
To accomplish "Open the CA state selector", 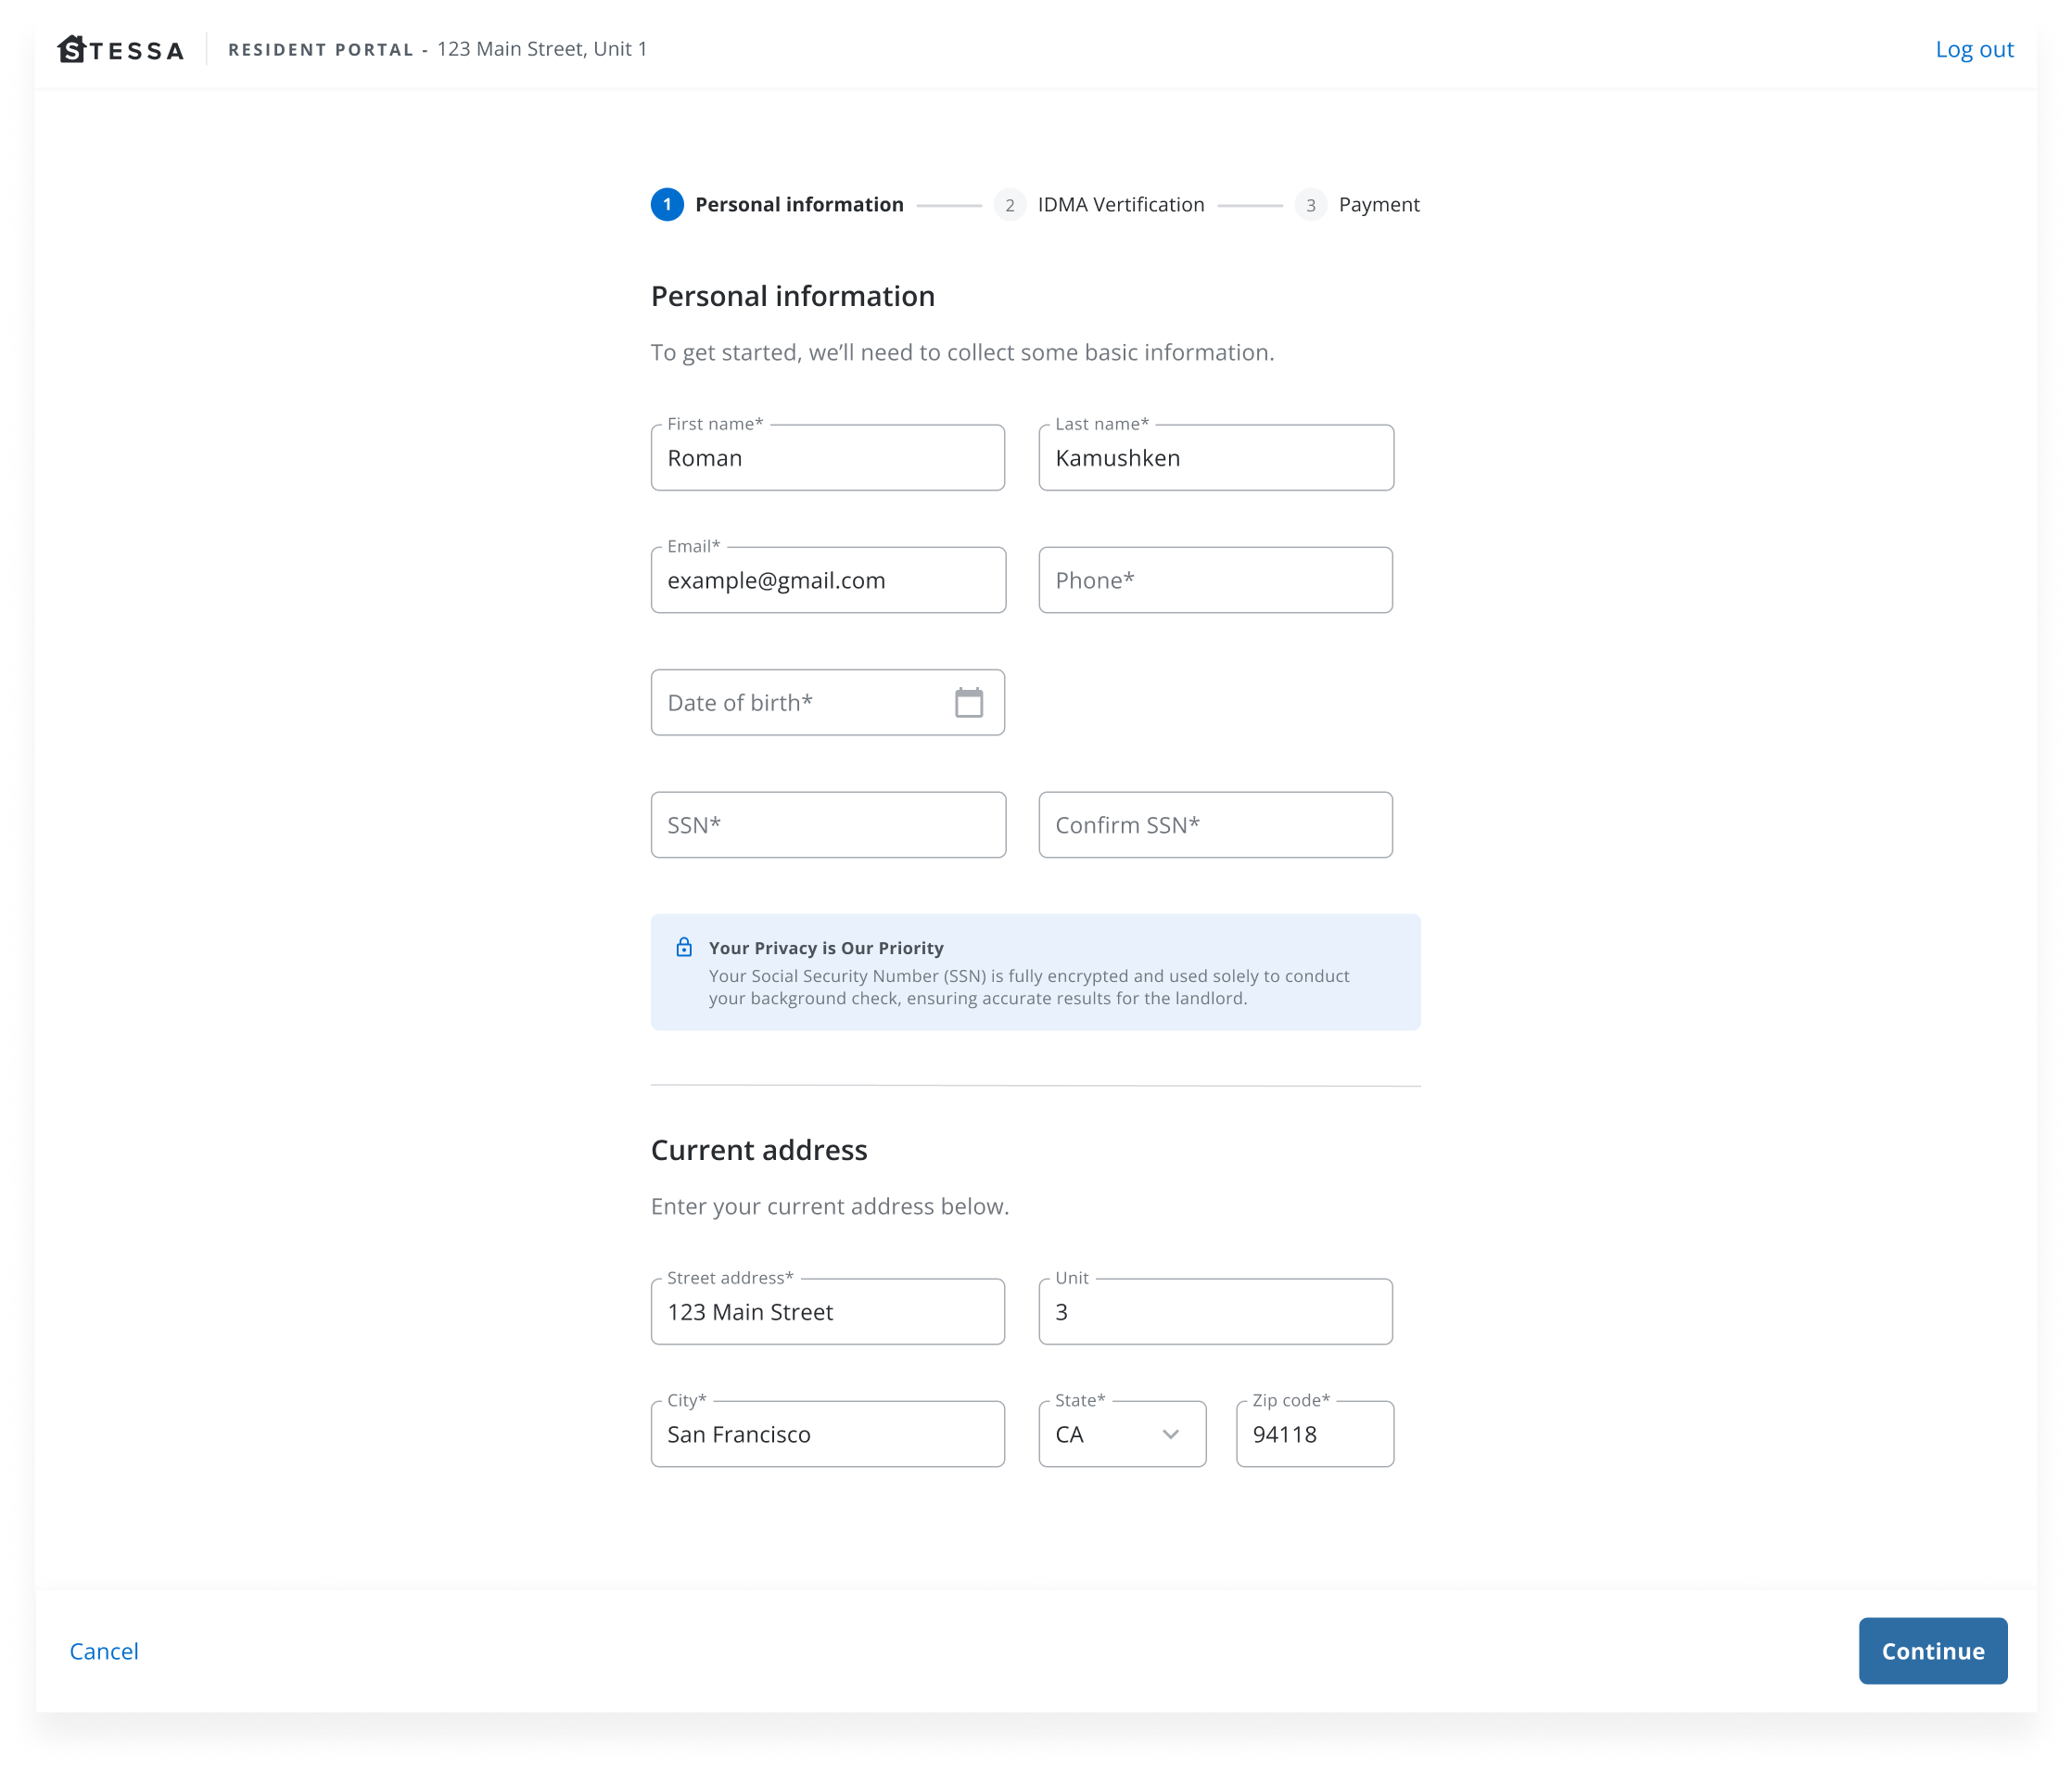I will click(1100, 1434).
